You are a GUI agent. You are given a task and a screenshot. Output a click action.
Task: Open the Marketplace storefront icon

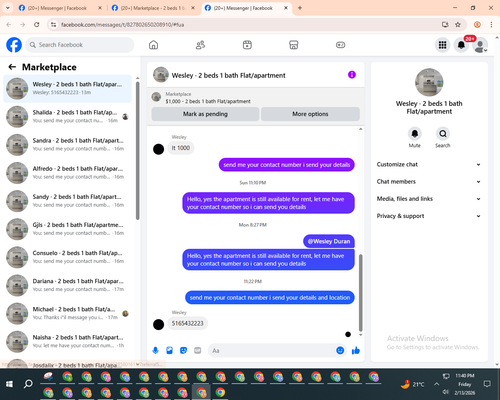[294, 45]
